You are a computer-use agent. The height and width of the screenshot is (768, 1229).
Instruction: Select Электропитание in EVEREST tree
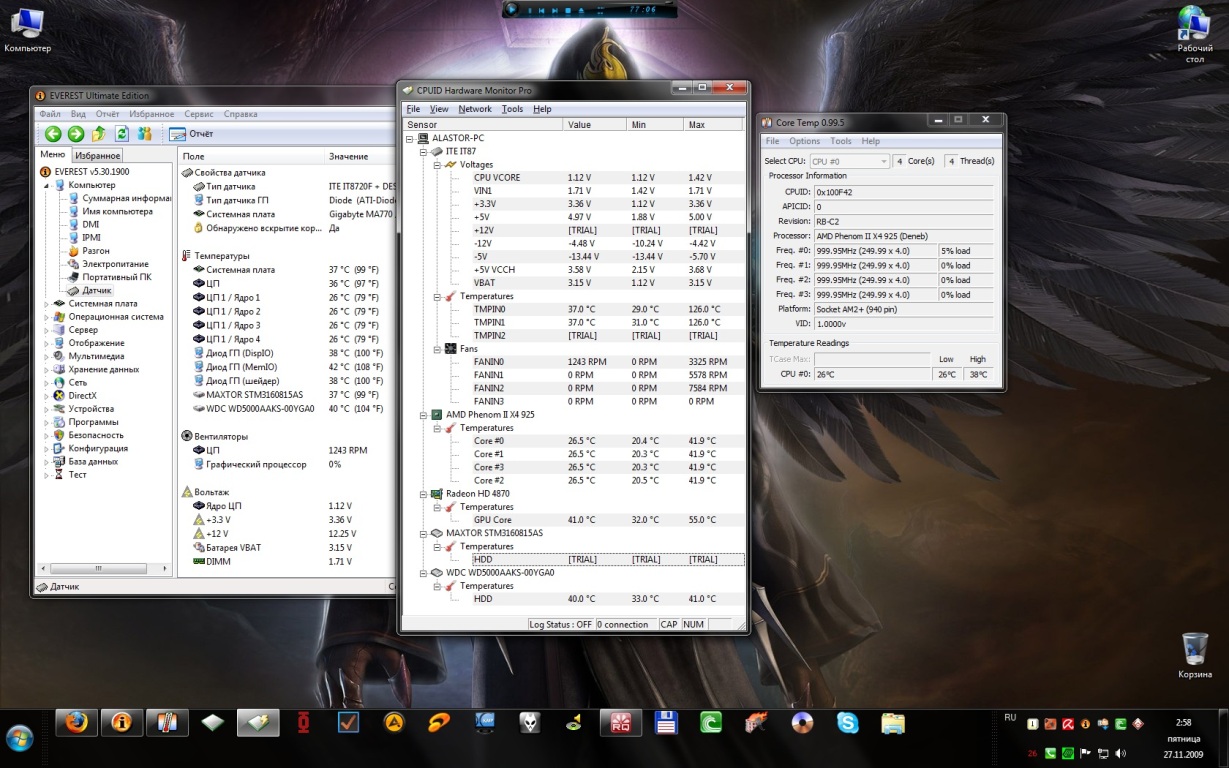(x=107, y=264)
